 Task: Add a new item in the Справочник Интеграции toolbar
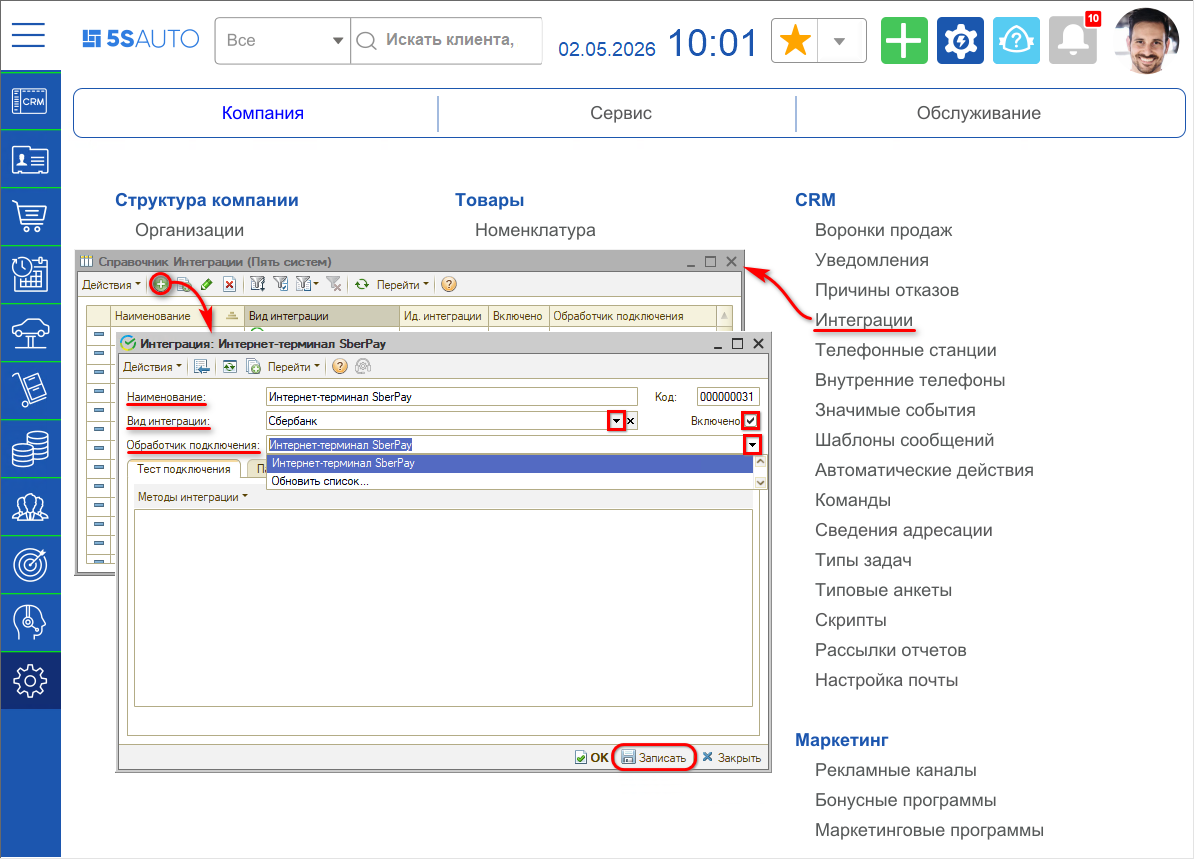[x=161, y=285]
